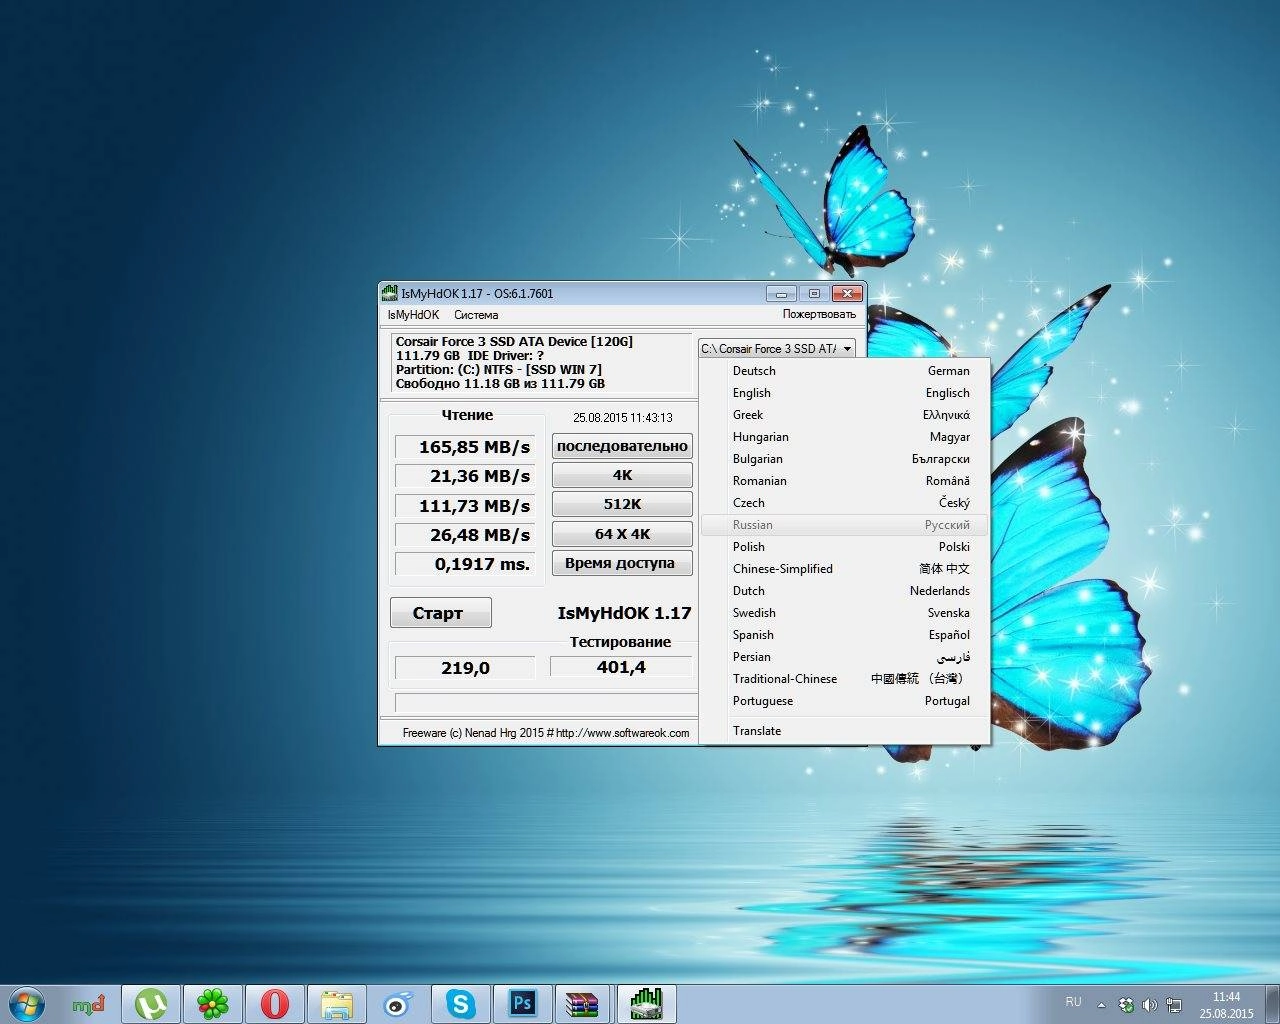The image size is (1280, 1024).
Task: Select Bulgarian language
Action: tap(844, 459)
